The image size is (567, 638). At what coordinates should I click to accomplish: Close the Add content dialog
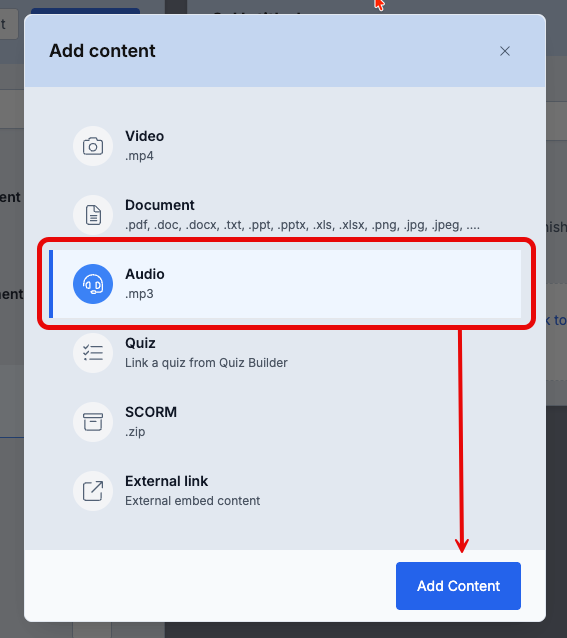tap(505, 51)
